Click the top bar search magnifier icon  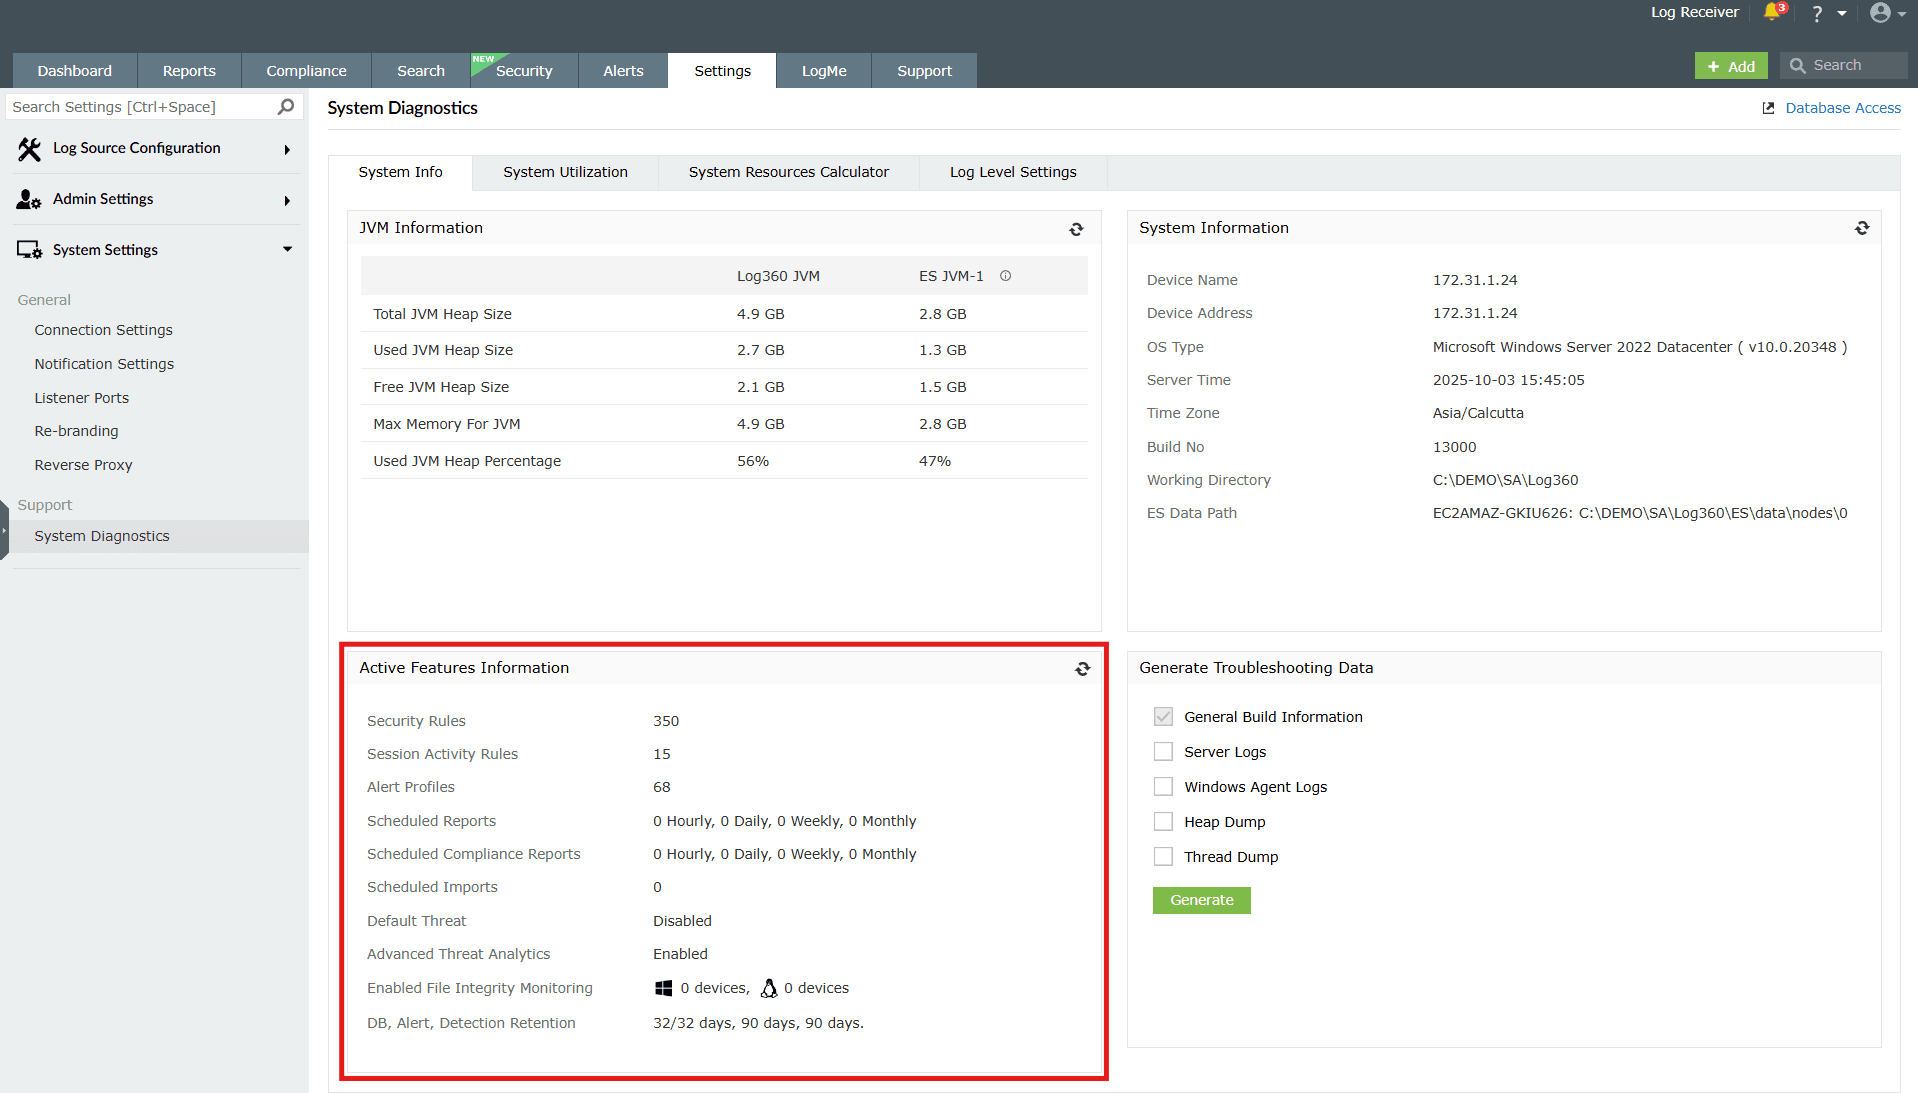[1797, 66]
